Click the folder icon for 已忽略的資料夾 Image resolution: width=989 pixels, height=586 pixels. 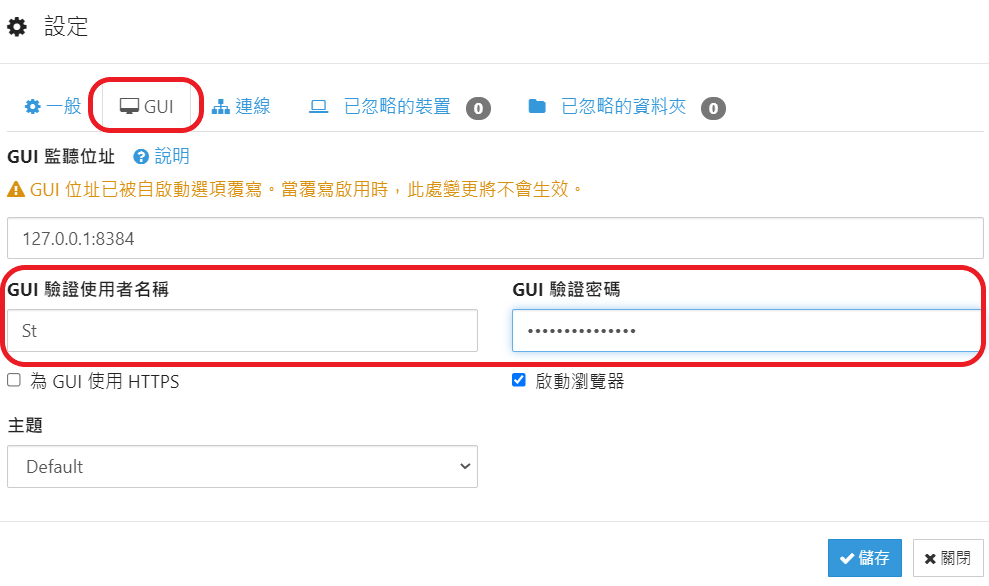pos(537,107)
